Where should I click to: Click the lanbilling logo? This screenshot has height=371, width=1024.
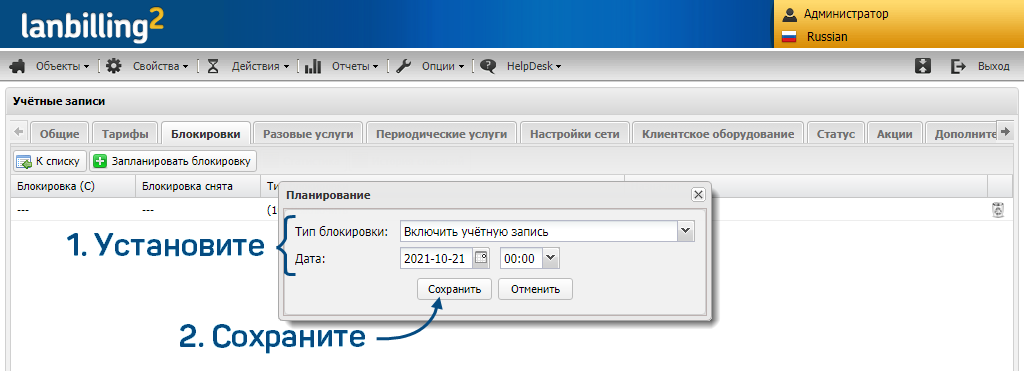coord(92,25)
